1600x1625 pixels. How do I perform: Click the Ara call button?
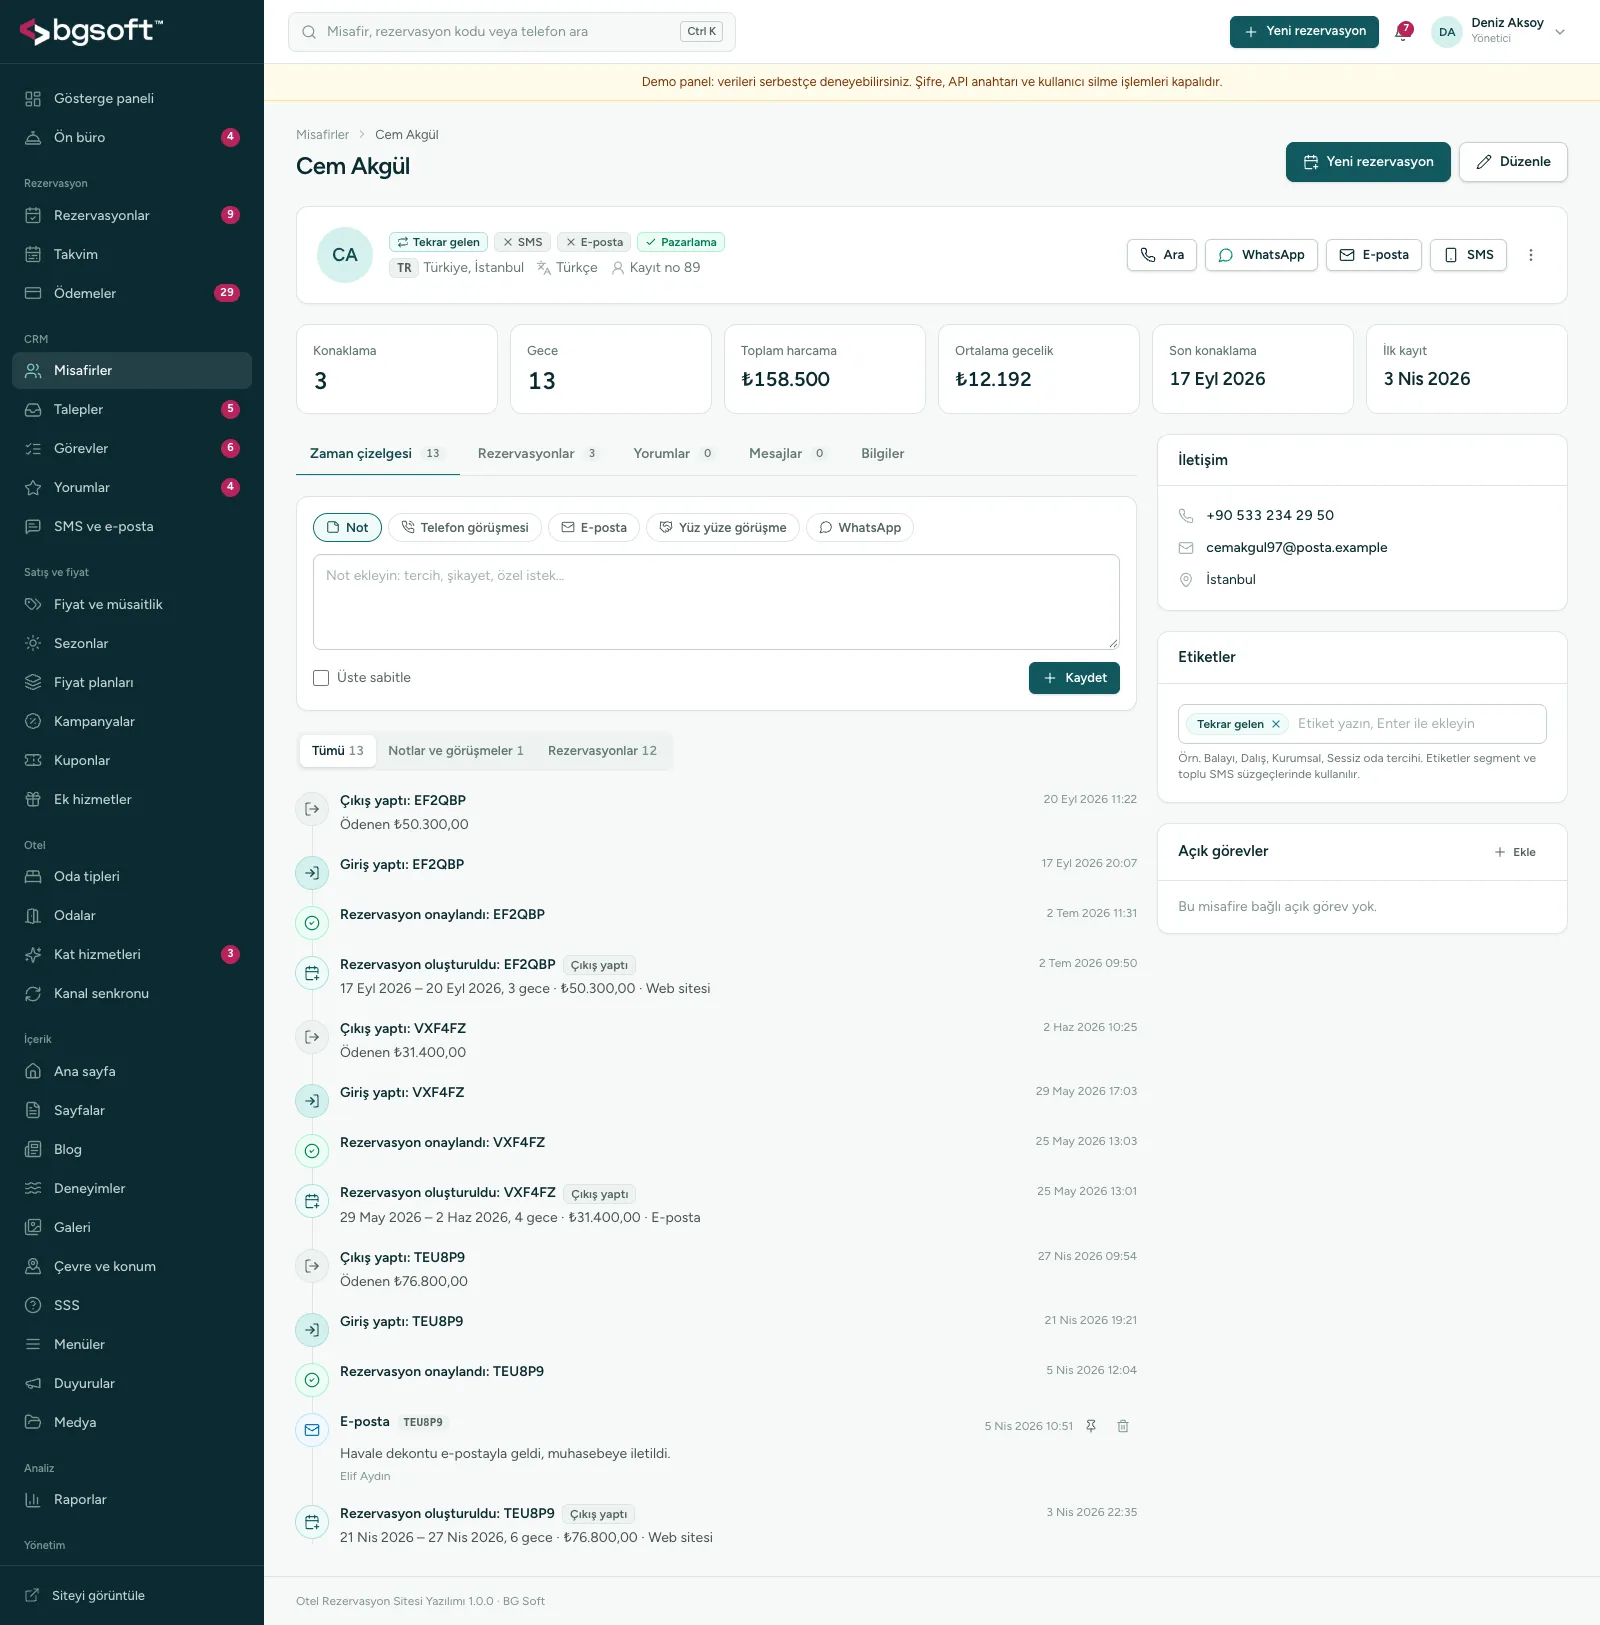click(x=1162, y=255)
